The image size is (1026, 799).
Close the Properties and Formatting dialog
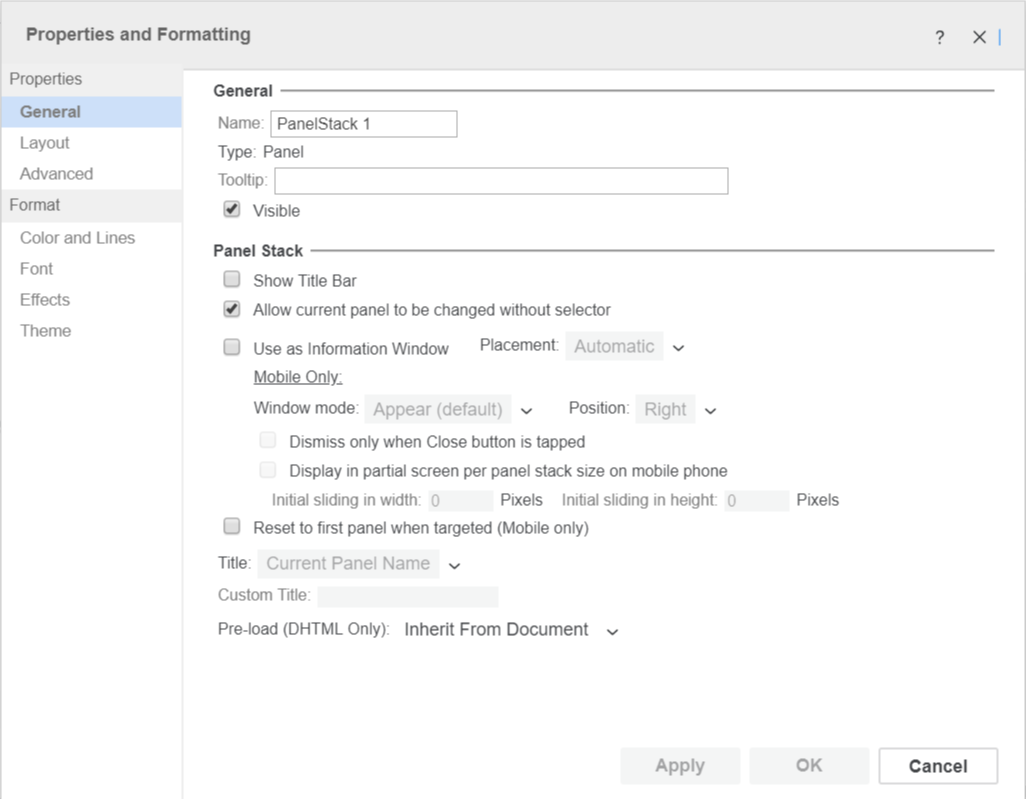coord(979,37)
